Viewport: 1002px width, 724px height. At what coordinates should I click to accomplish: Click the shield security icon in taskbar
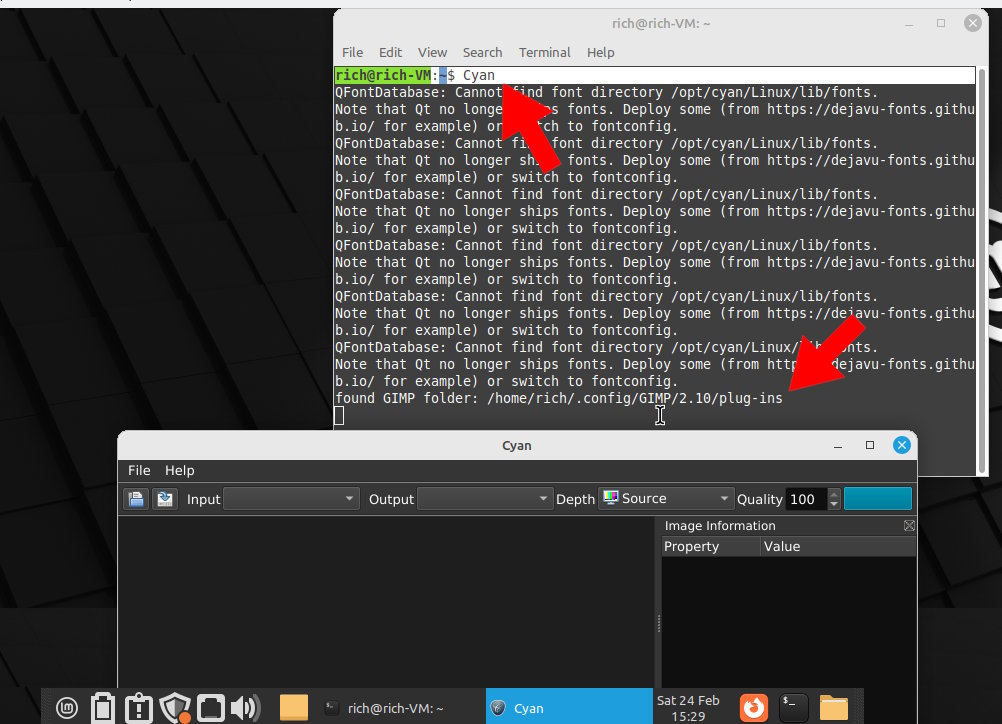point(174,707)
